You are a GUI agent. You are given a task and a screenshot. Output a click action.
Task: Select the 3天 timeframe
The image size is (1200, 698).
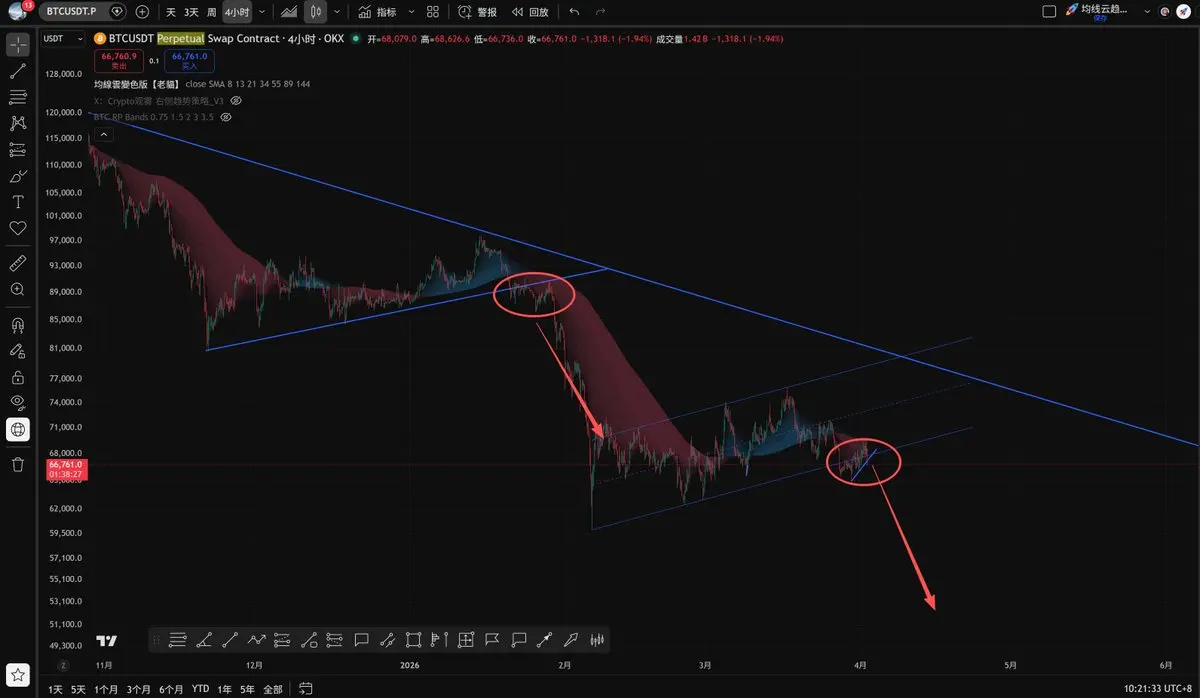pyautogui.click(x=191, y=12)
